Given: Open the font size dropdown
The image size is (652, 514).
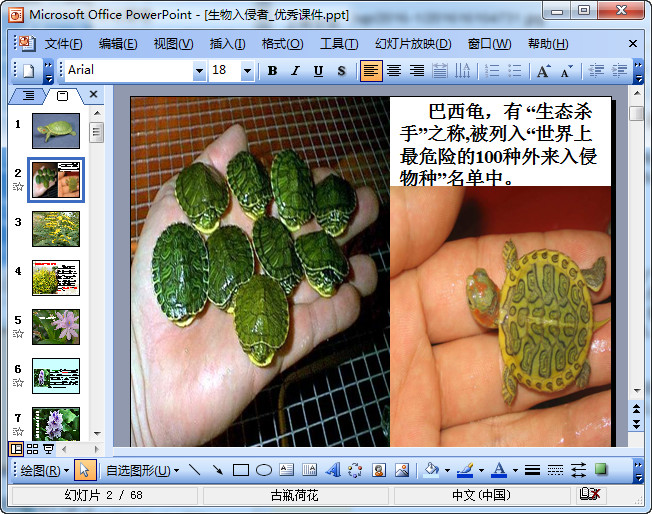Looking at the screenshot, I should coord(247,71).
